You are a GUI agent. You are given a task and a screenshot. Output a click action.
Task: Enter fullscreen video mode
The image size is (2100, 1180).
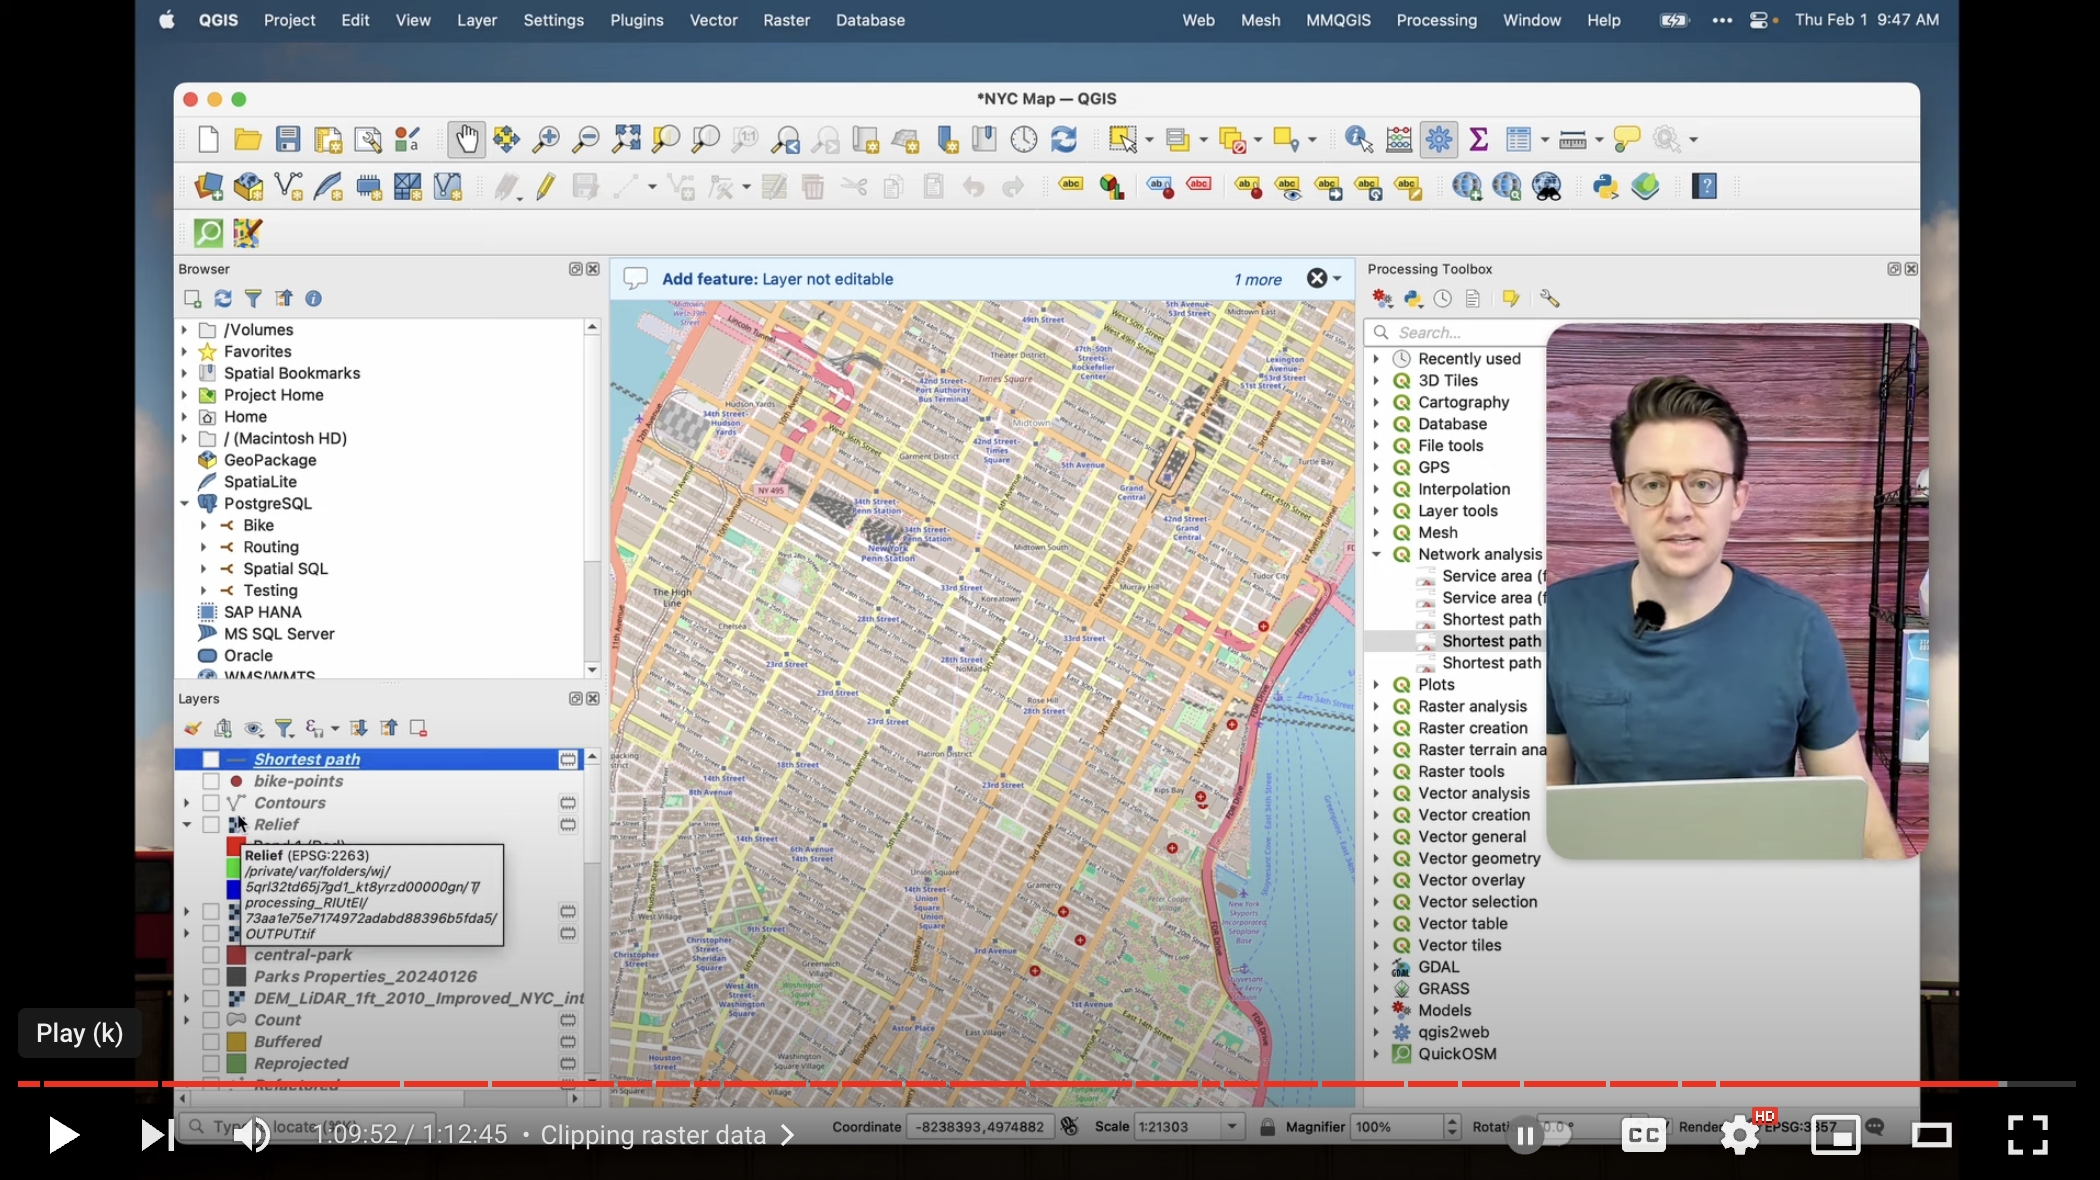(2028, 1135)
